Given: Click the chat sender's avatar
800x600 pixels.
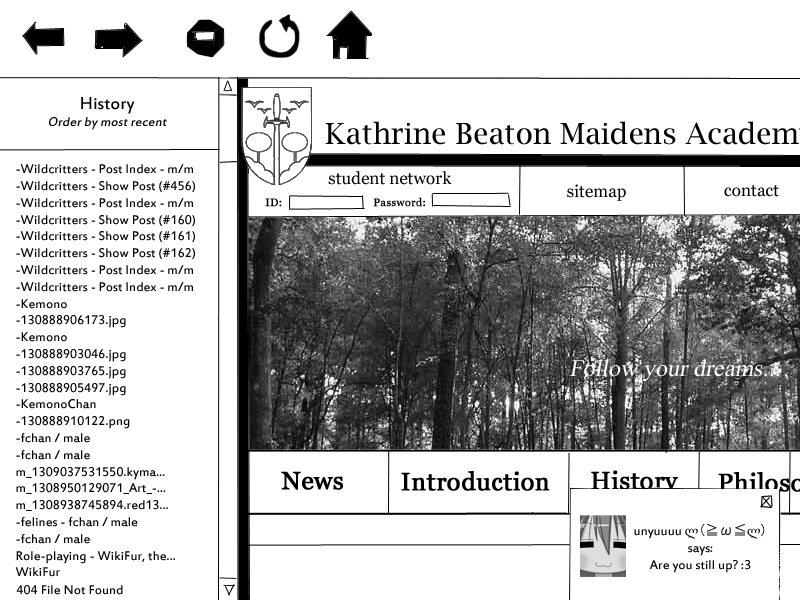Looking at the screenshot, I should (x=602, y=546).
